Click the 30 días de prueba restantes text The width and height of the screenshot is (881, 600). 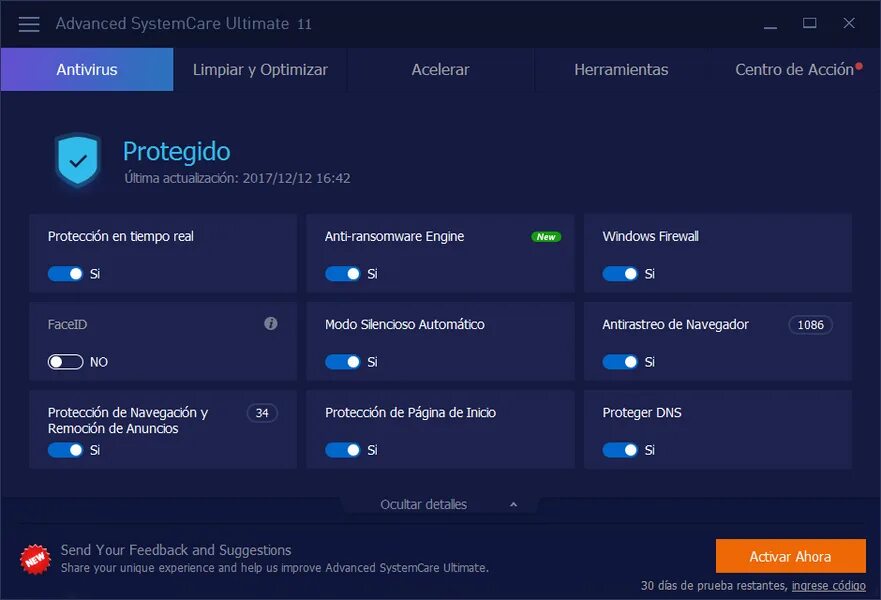point(714,586)
